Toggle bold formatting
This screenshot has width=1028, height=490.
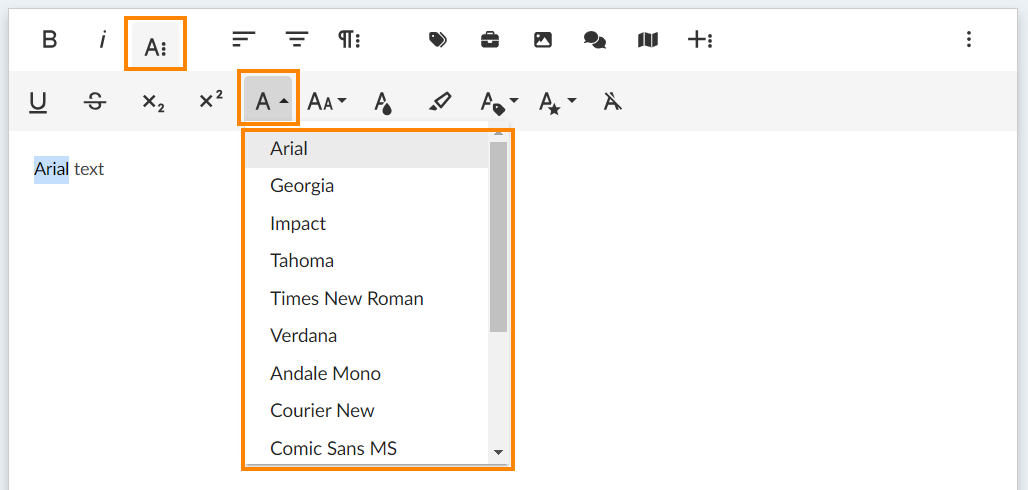[49, 40]
